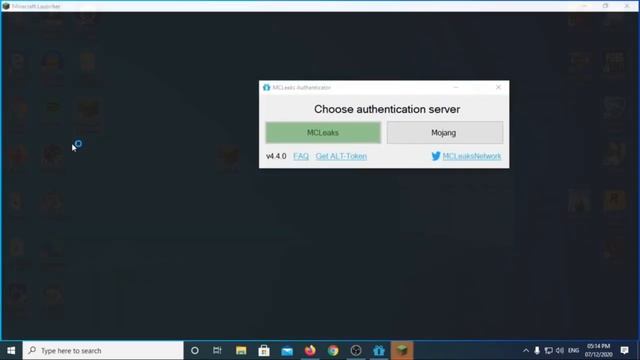Open network settings from the tray

tap(549, 350)
